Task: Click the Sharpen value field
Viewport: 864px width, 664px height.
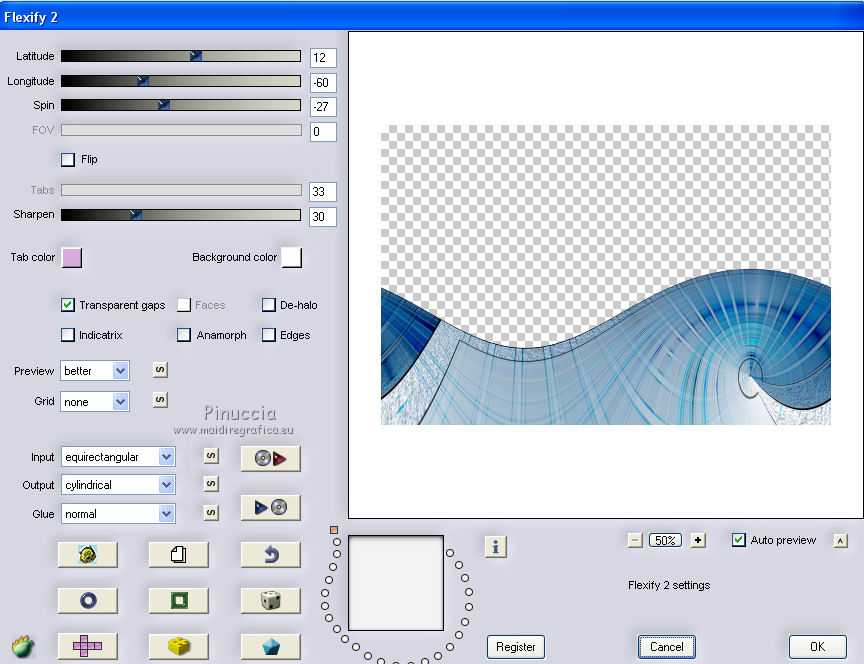Action: tap(323, 217)
